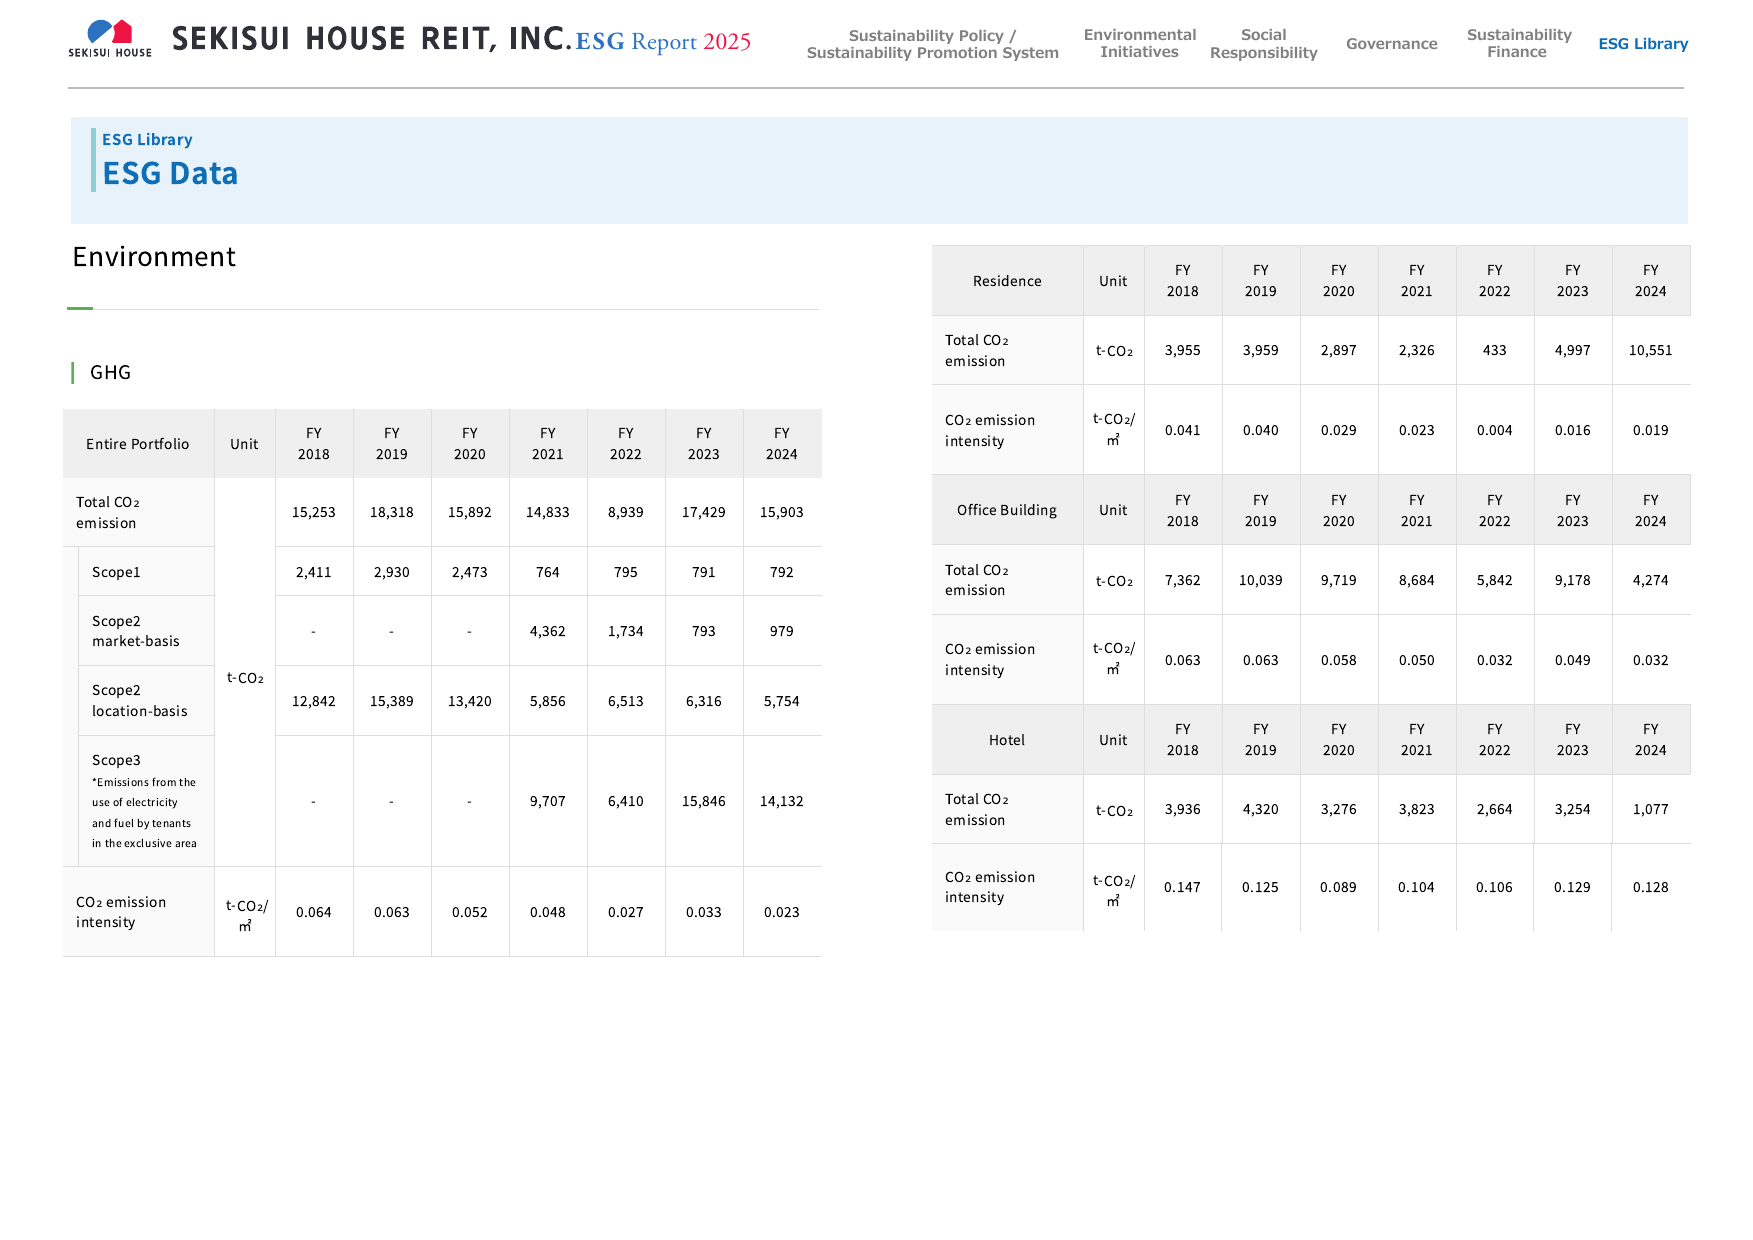Click the Hotel intensity value 0.128

coord(1651,887)
